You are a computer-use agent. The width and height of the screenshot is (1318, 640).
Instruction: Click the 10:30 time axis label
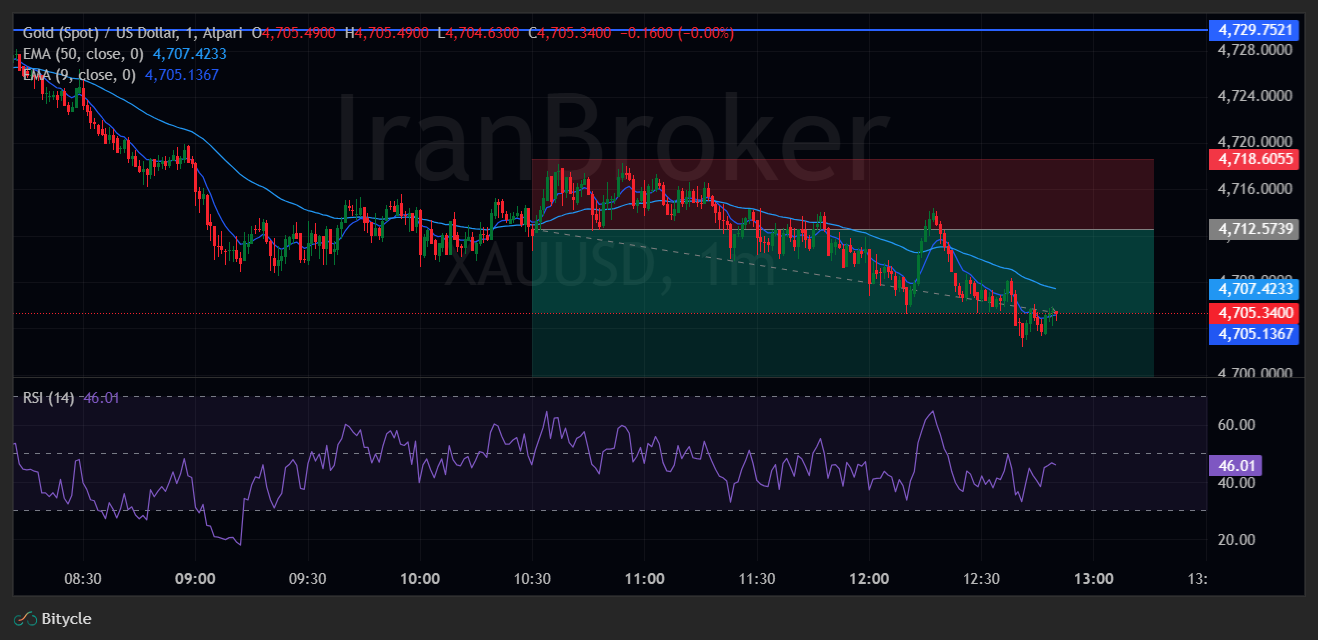click(x=532, y=579)
